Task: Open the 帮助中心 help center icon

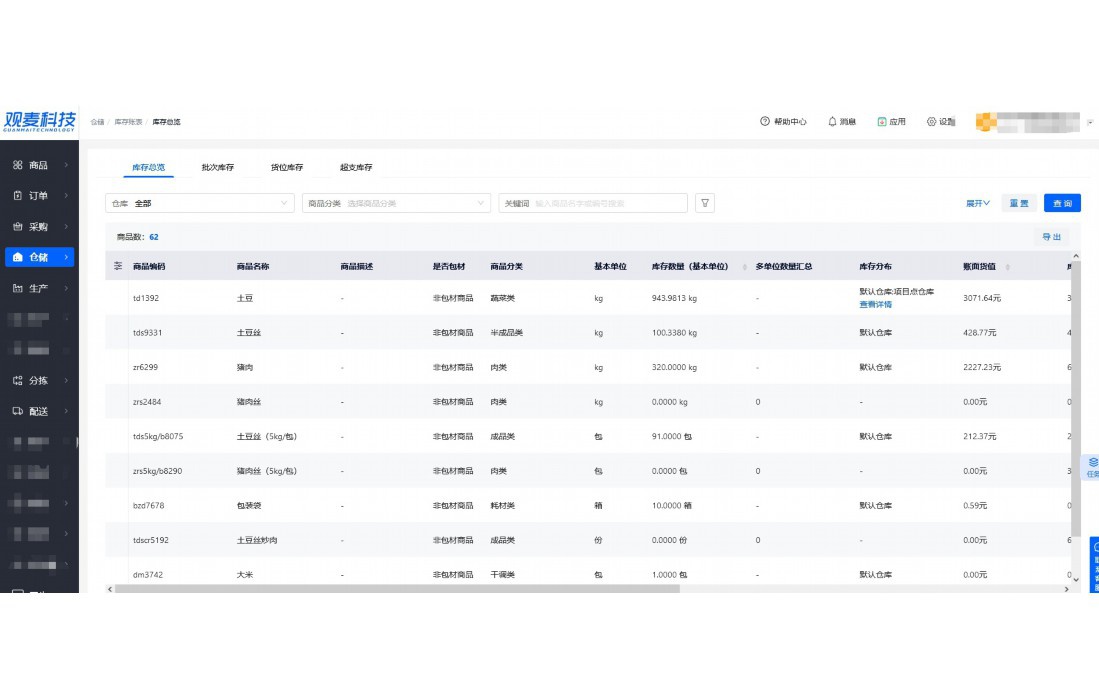Action: (x=765, y=122)
